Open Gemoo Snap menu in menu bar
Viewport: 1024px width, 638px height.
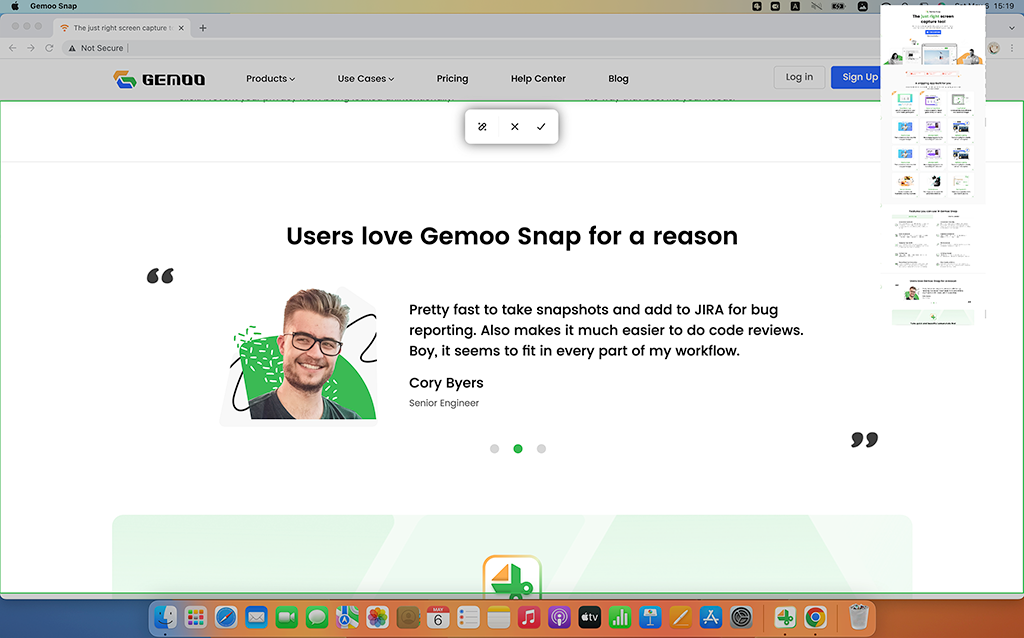point(54,6)
